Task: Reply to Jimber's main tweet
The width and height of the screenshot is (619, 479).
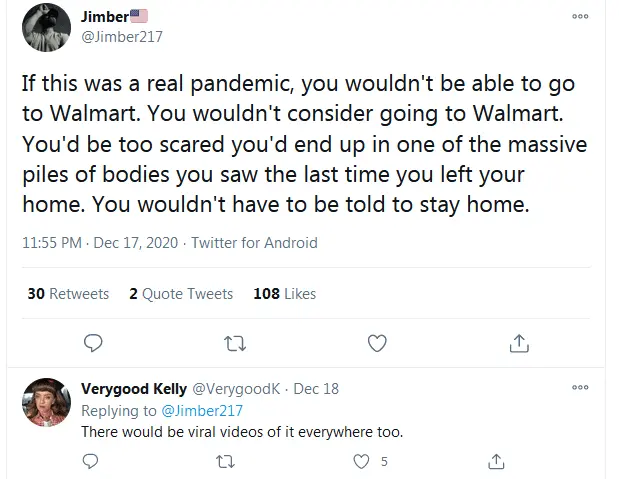Action: (93, 343)
